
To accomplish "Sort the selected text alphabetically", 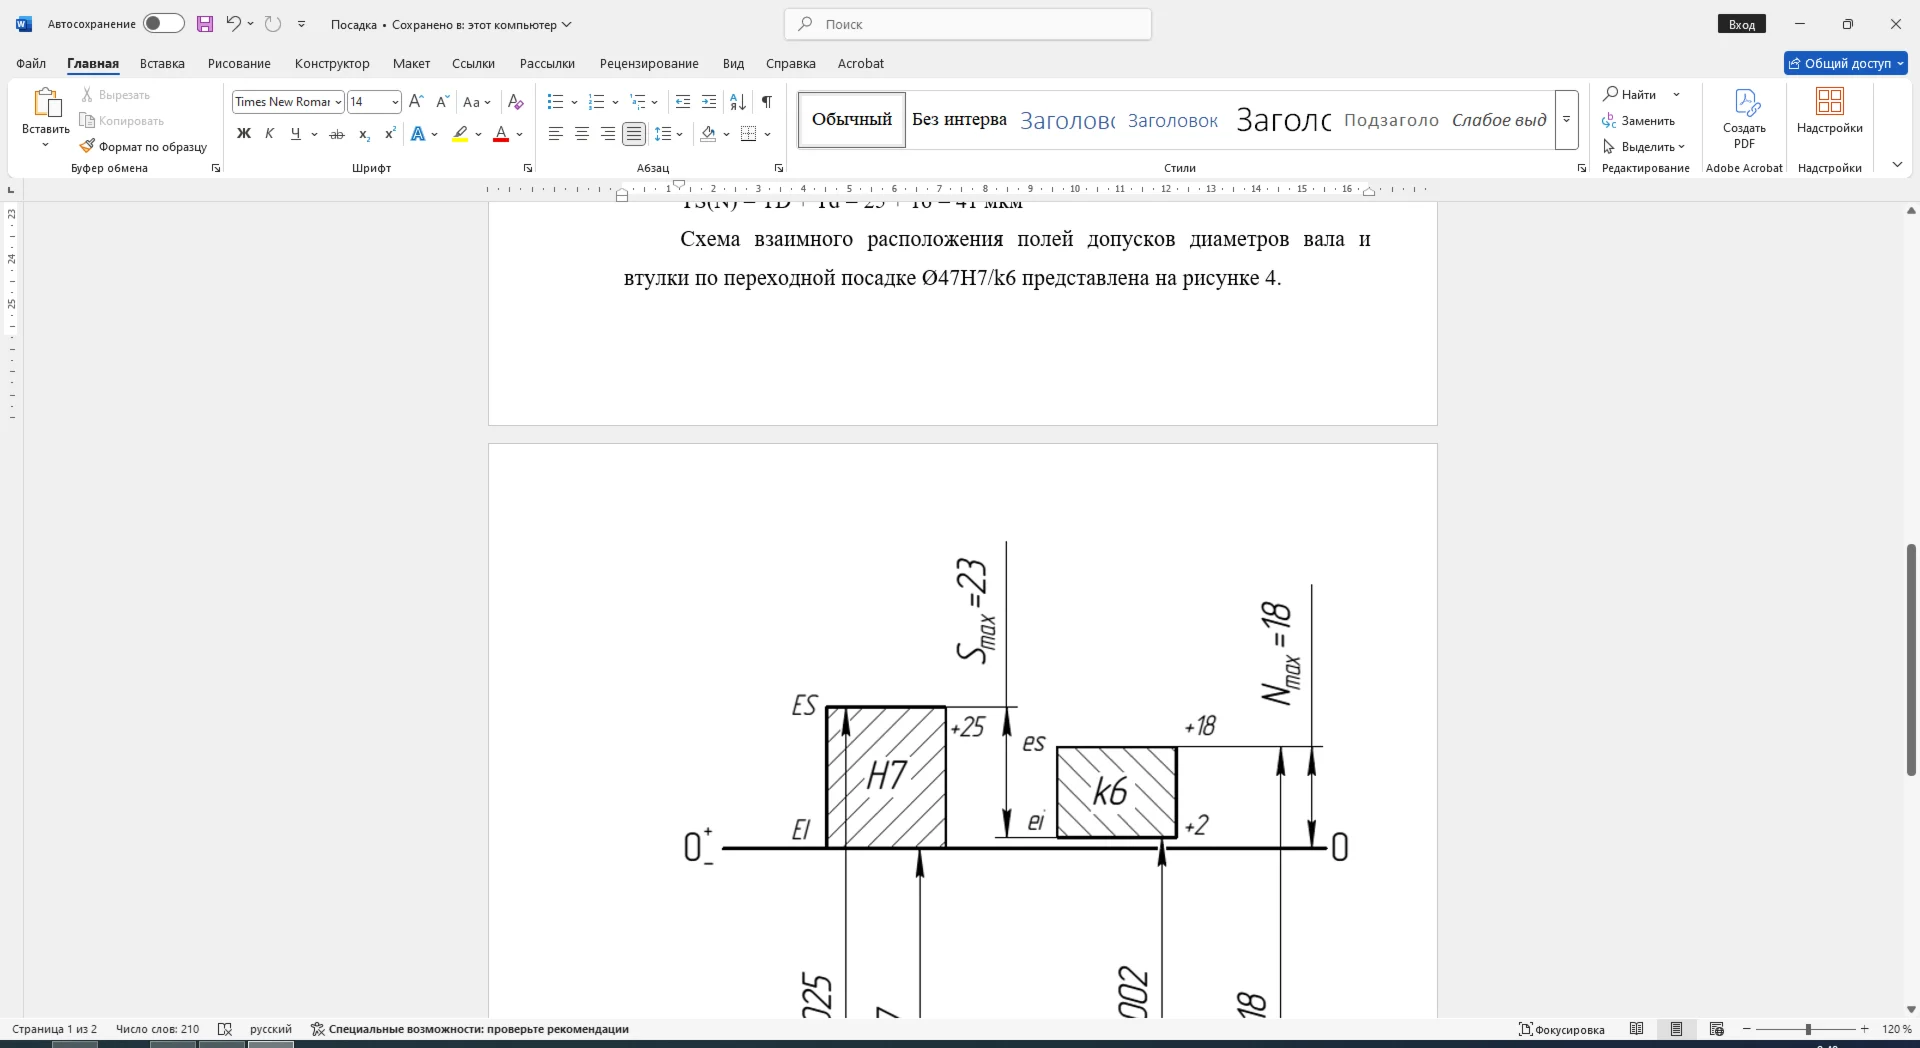I will (738, 102).
